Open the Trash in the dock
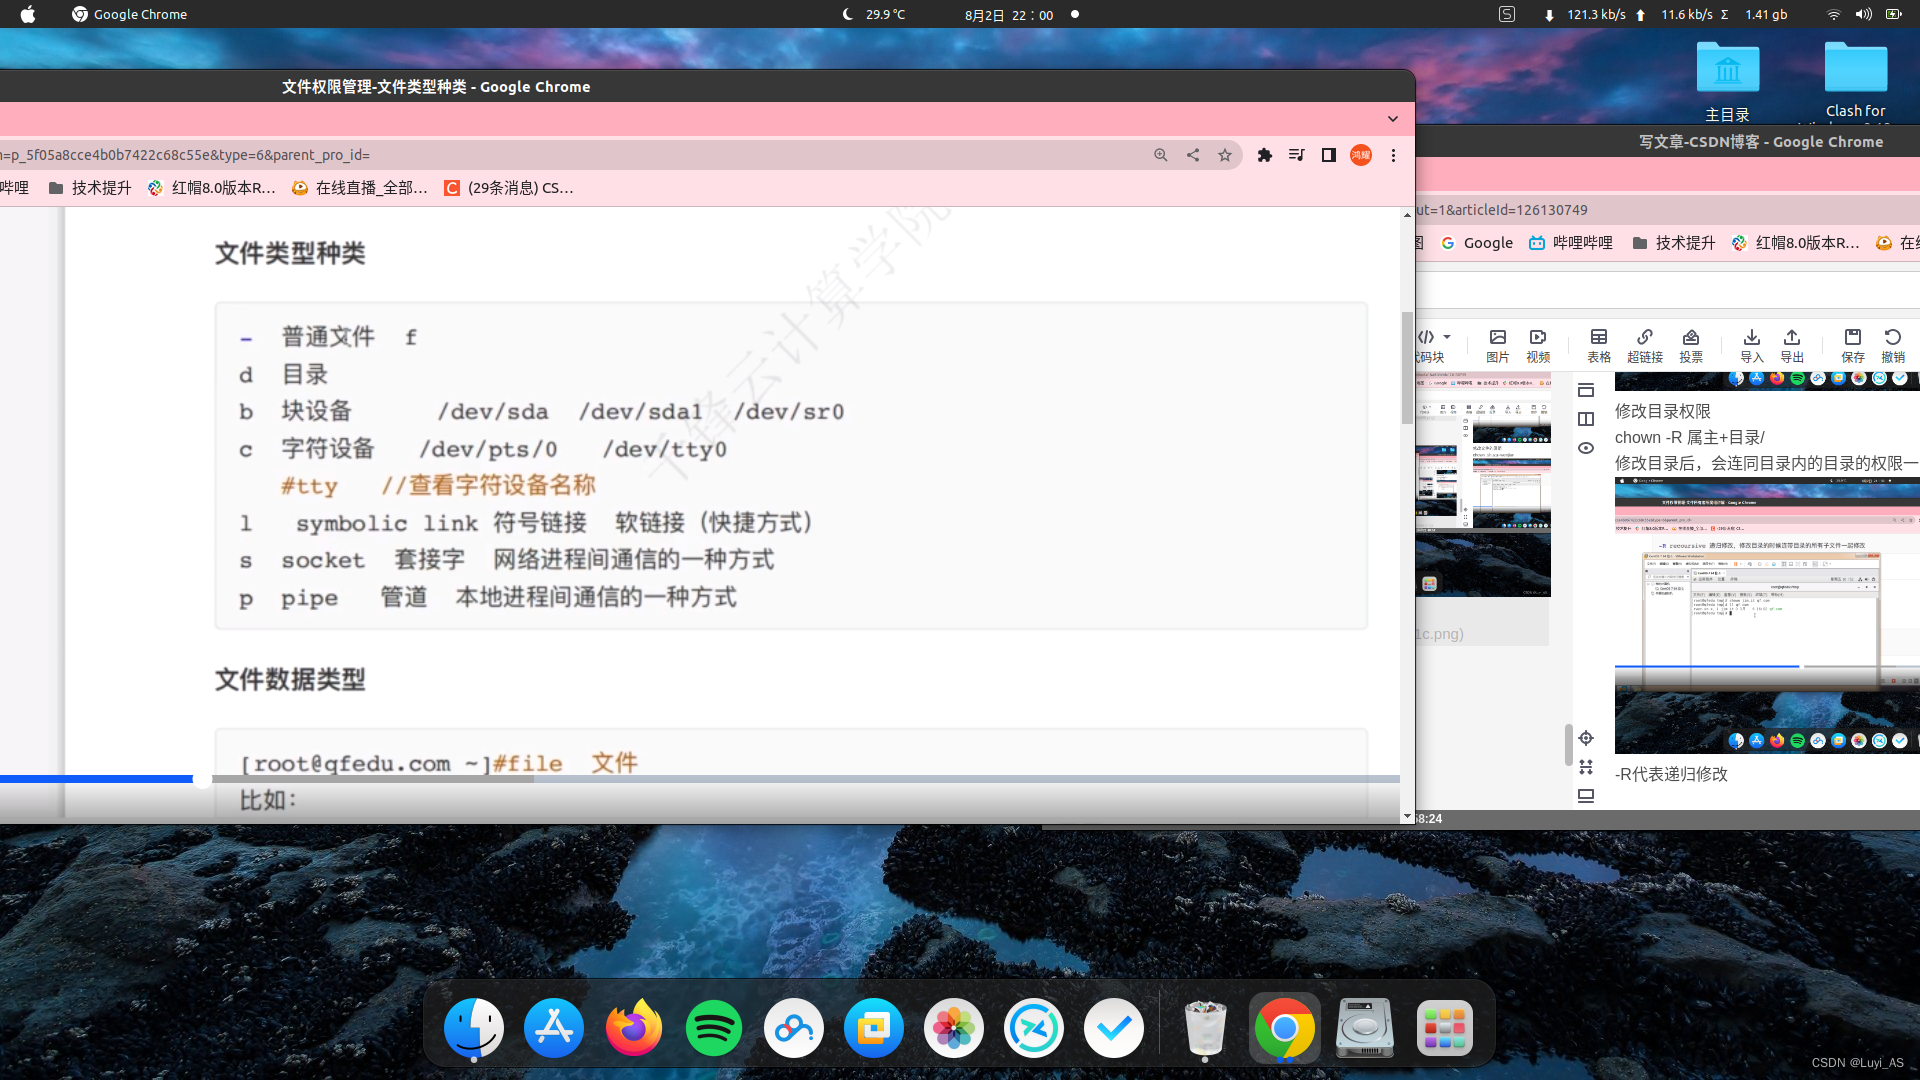 pyautogui.click(x=1204, y=1027)
